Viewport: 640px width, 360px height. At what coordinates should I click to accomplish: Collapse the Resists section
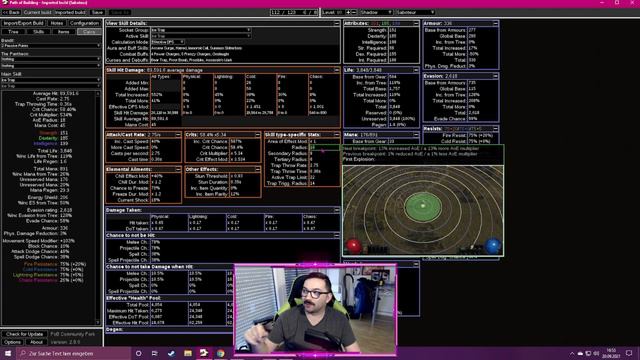495,129
